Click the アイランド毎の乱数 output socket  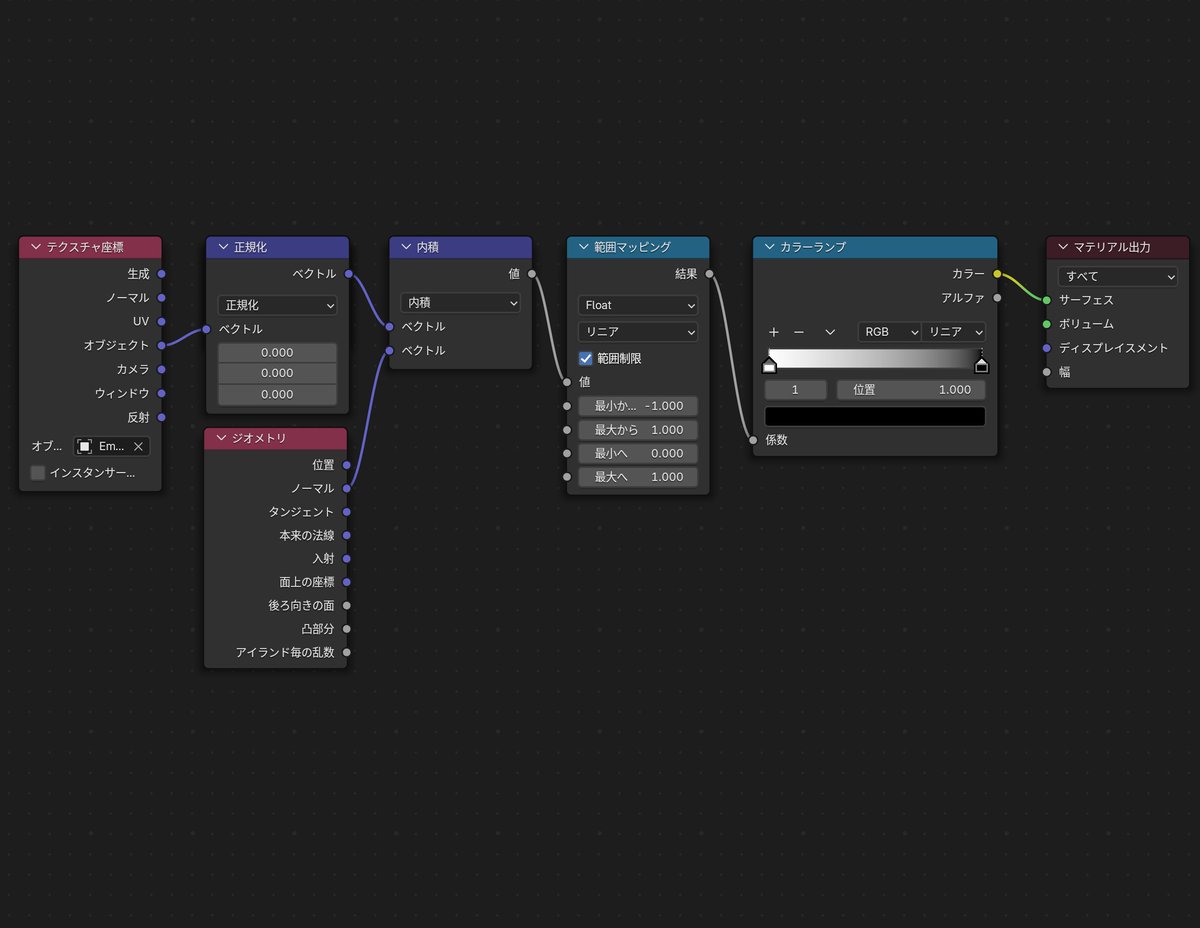pyautogui.click(x=347, y=652)
